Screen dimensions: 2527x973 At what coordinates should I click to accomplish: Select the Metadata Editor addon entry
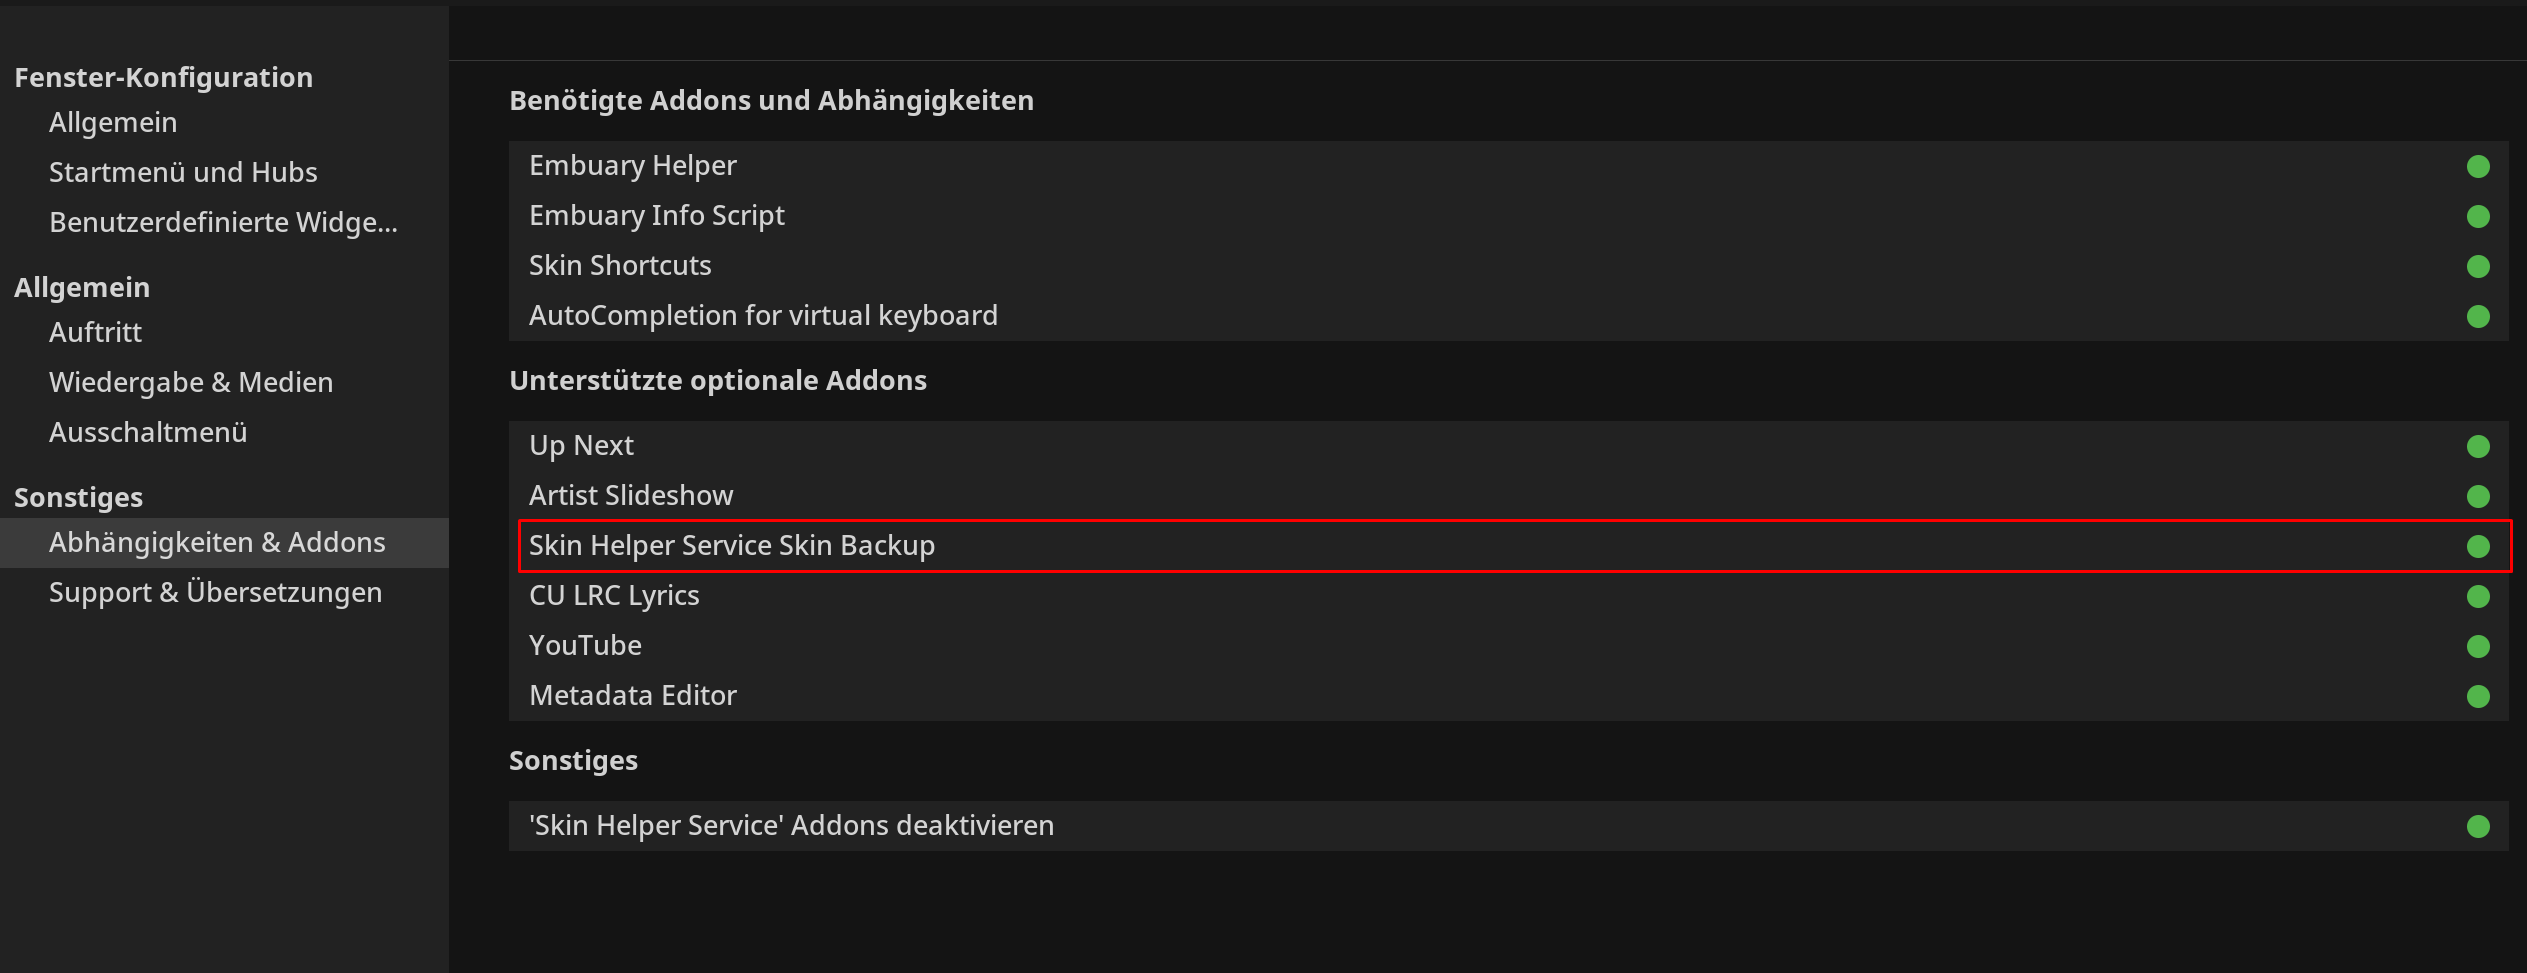(x=1508, y=696)
